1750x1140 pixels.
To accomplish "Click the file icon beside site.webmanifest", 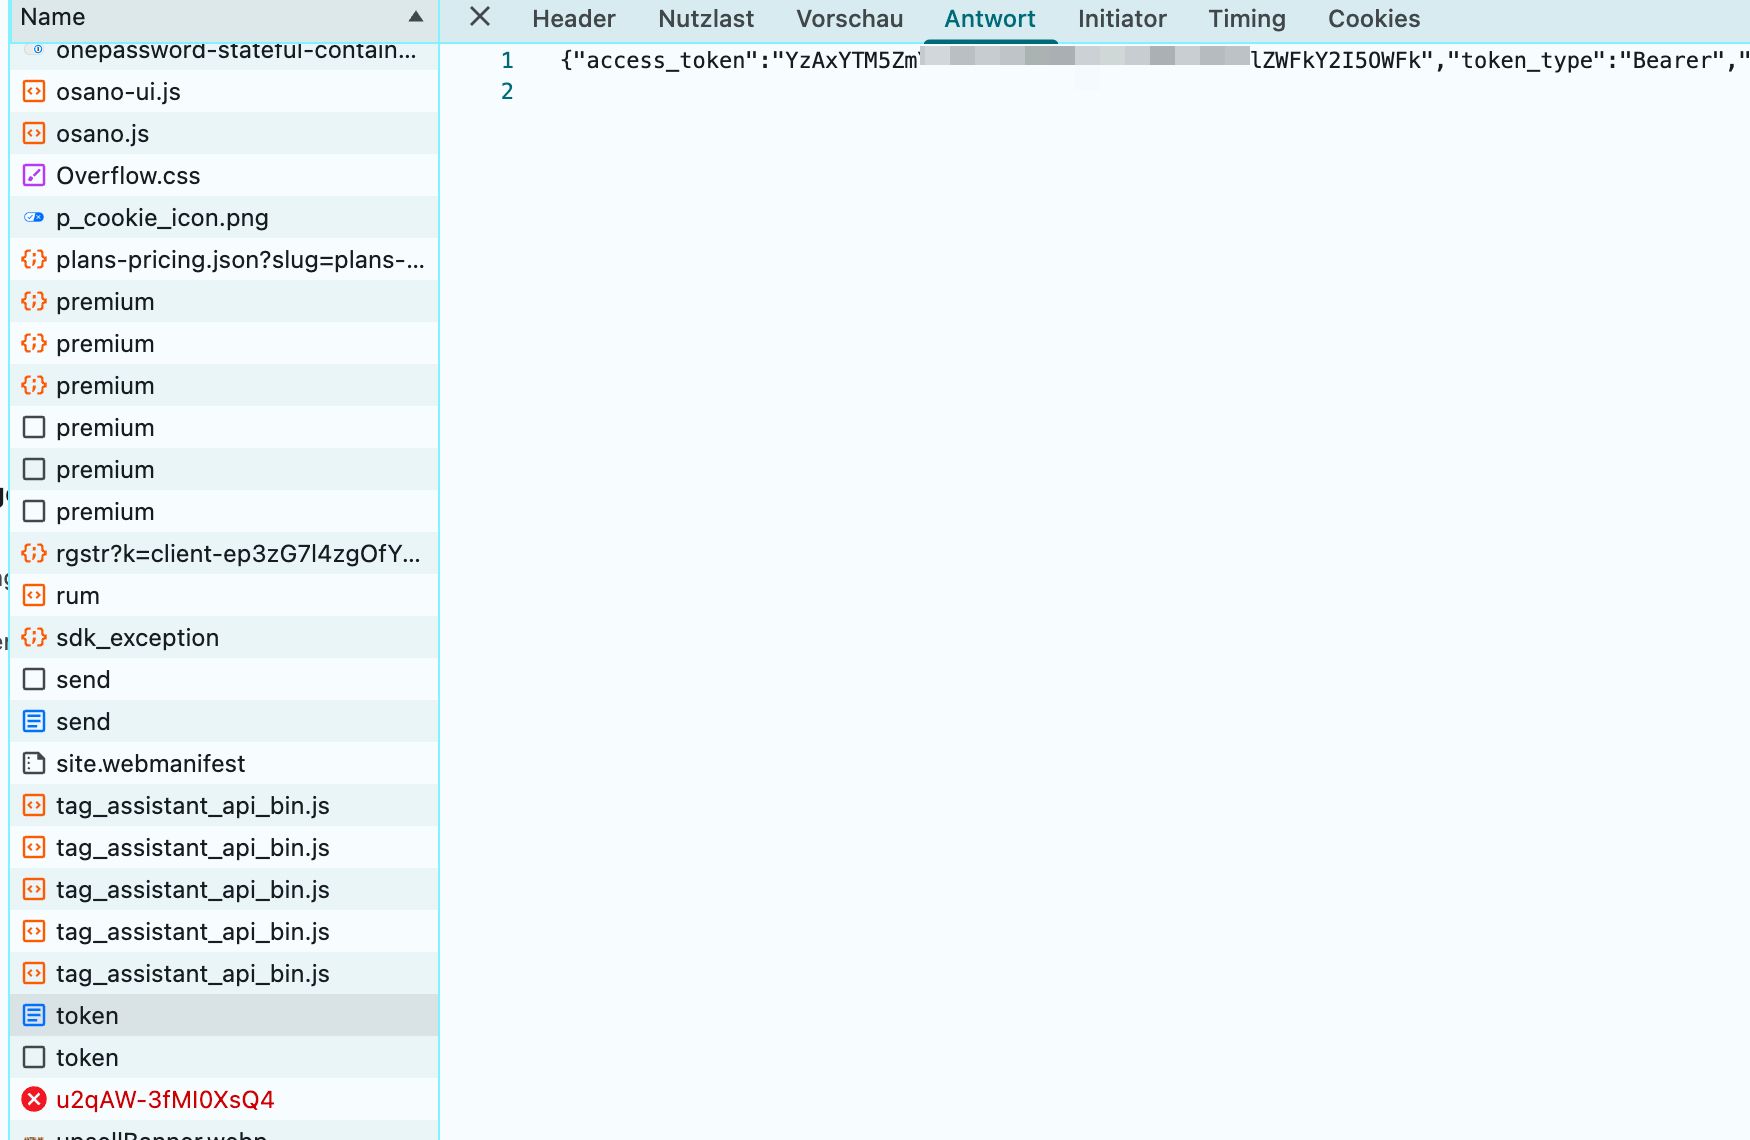I will coord(34,764).
